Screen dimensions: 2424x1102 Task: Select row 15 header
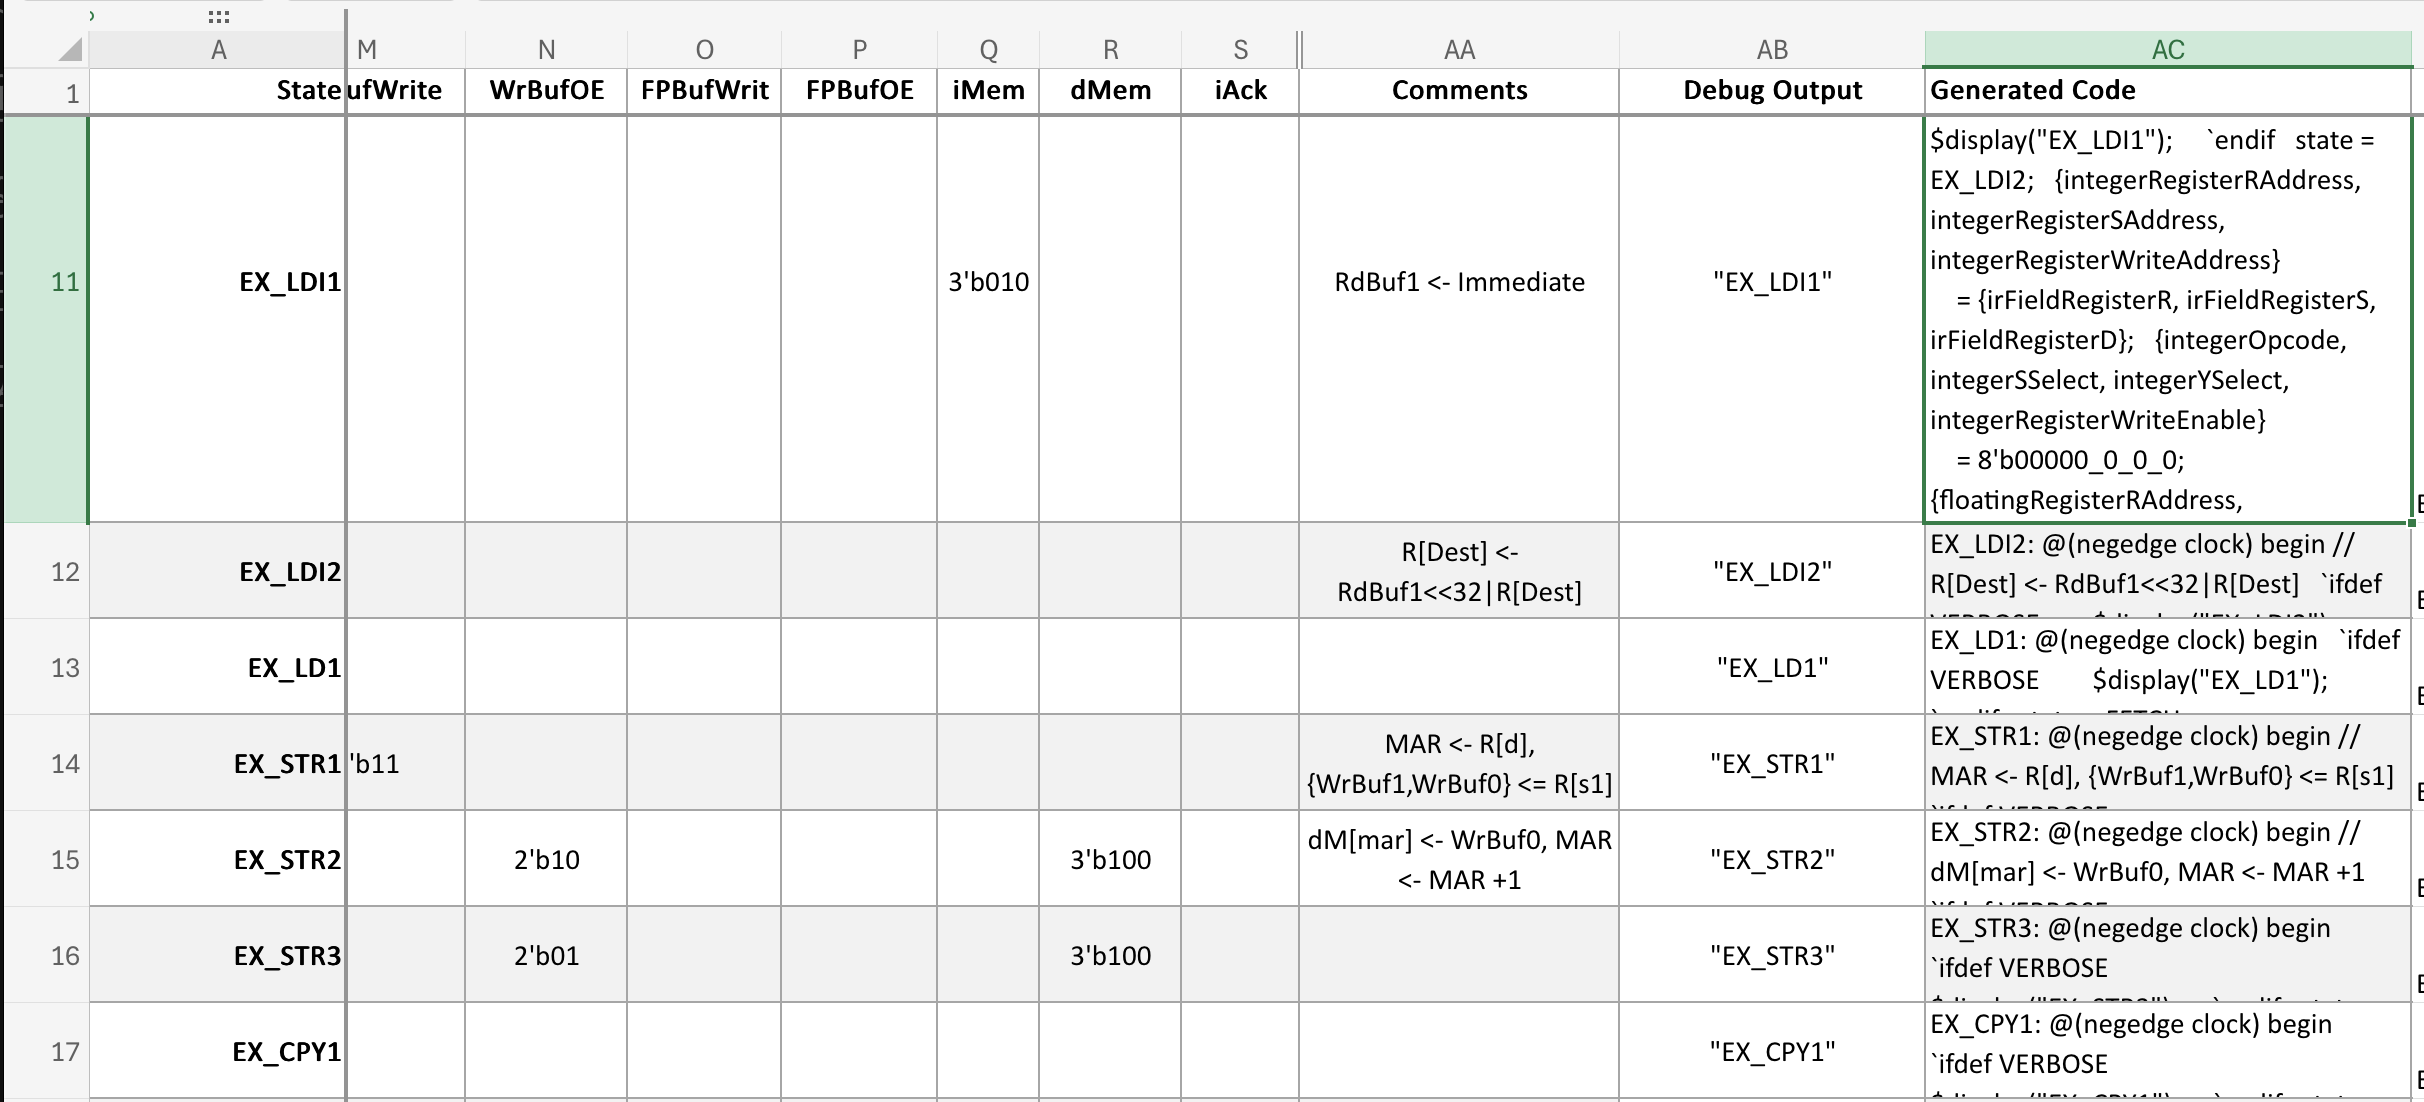coord(65,860)
